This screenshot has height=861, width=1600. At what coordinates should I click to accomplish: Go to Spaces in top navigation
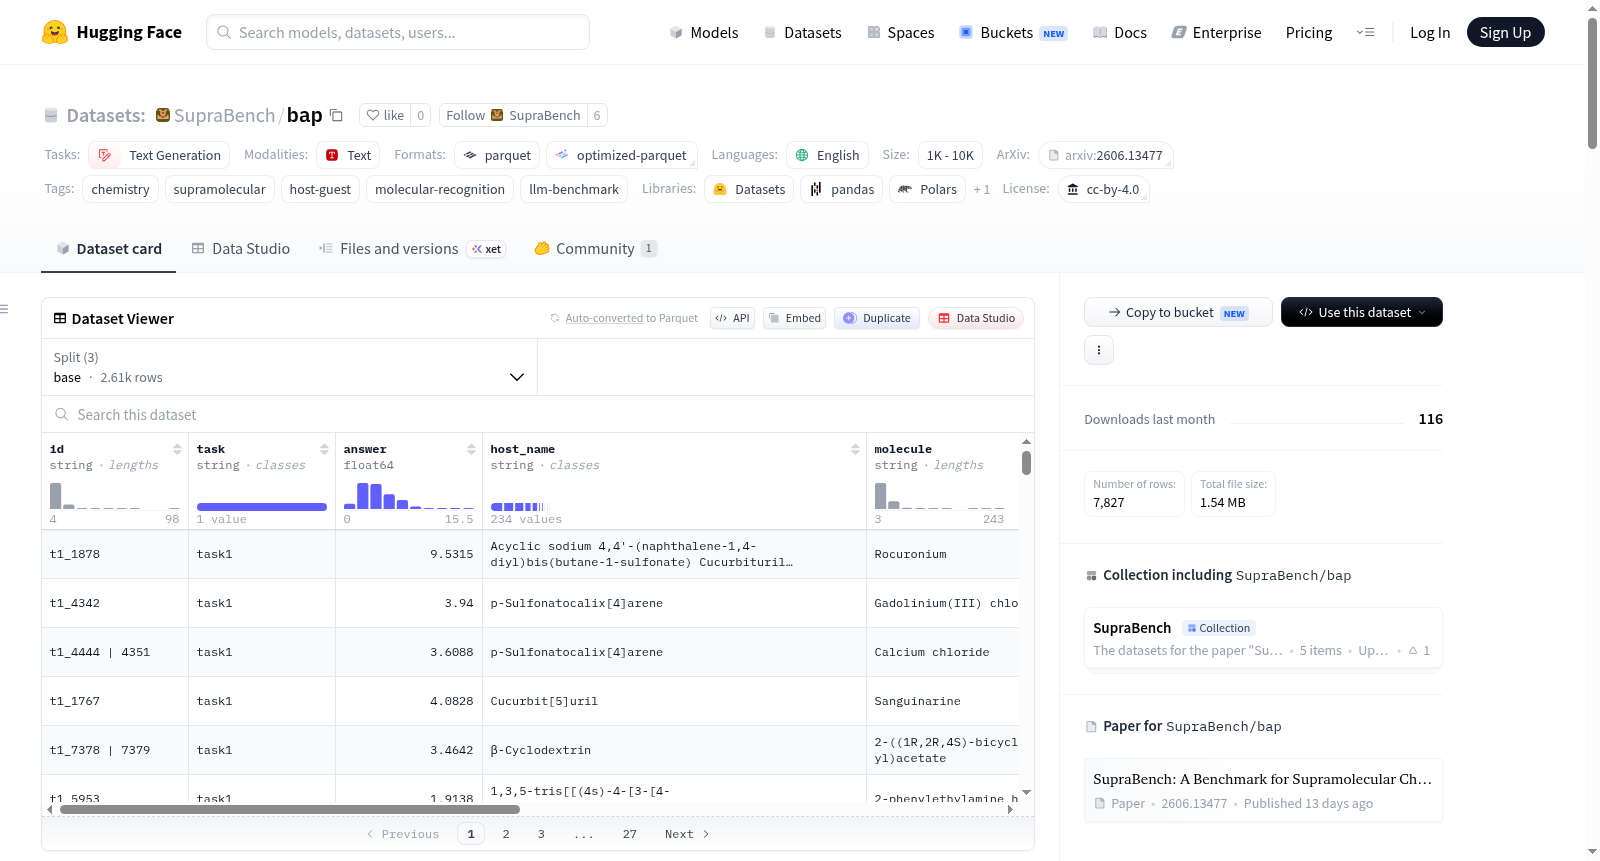tap(900, 32)
